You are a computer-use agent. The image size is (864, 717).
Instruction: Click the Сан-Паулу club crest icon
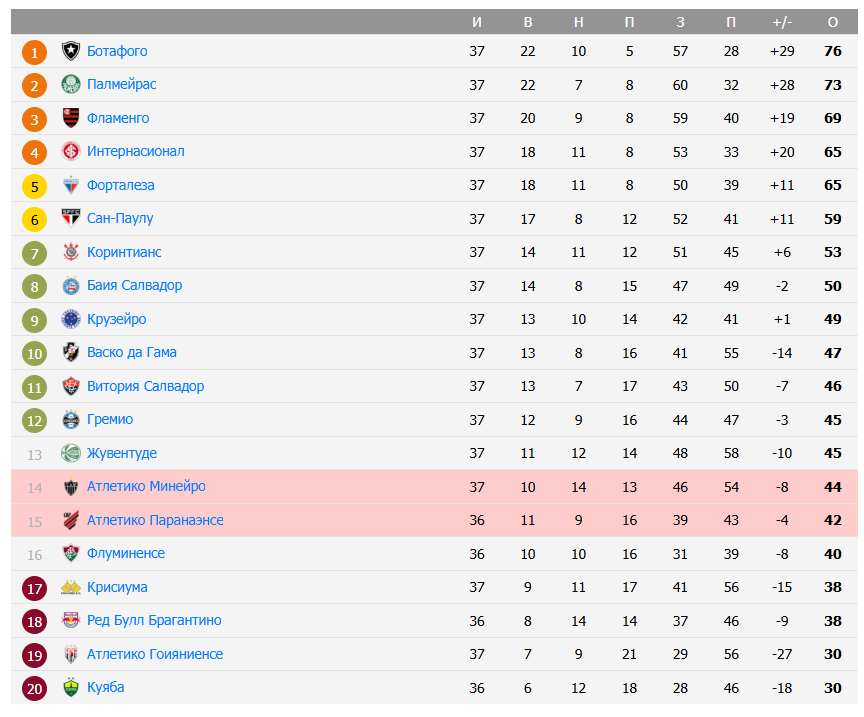(x=70, y=219)
